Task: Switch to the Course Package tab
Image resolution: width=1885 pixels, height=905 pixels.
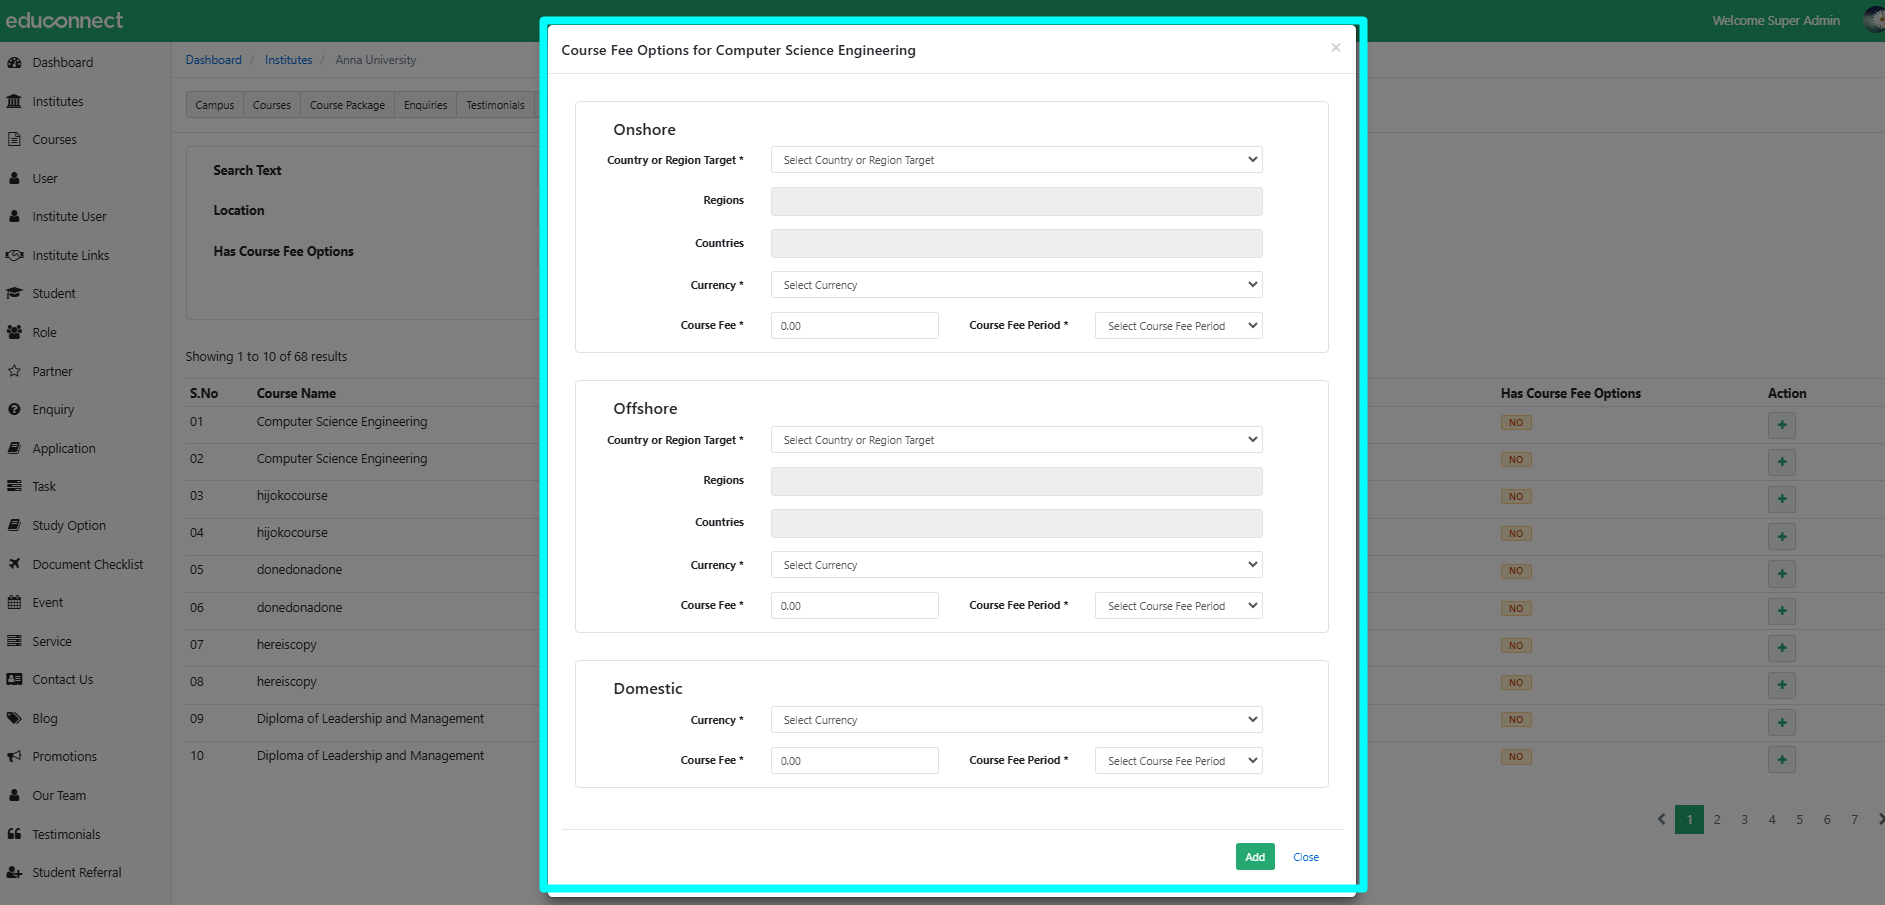Action: pos(347,105)
